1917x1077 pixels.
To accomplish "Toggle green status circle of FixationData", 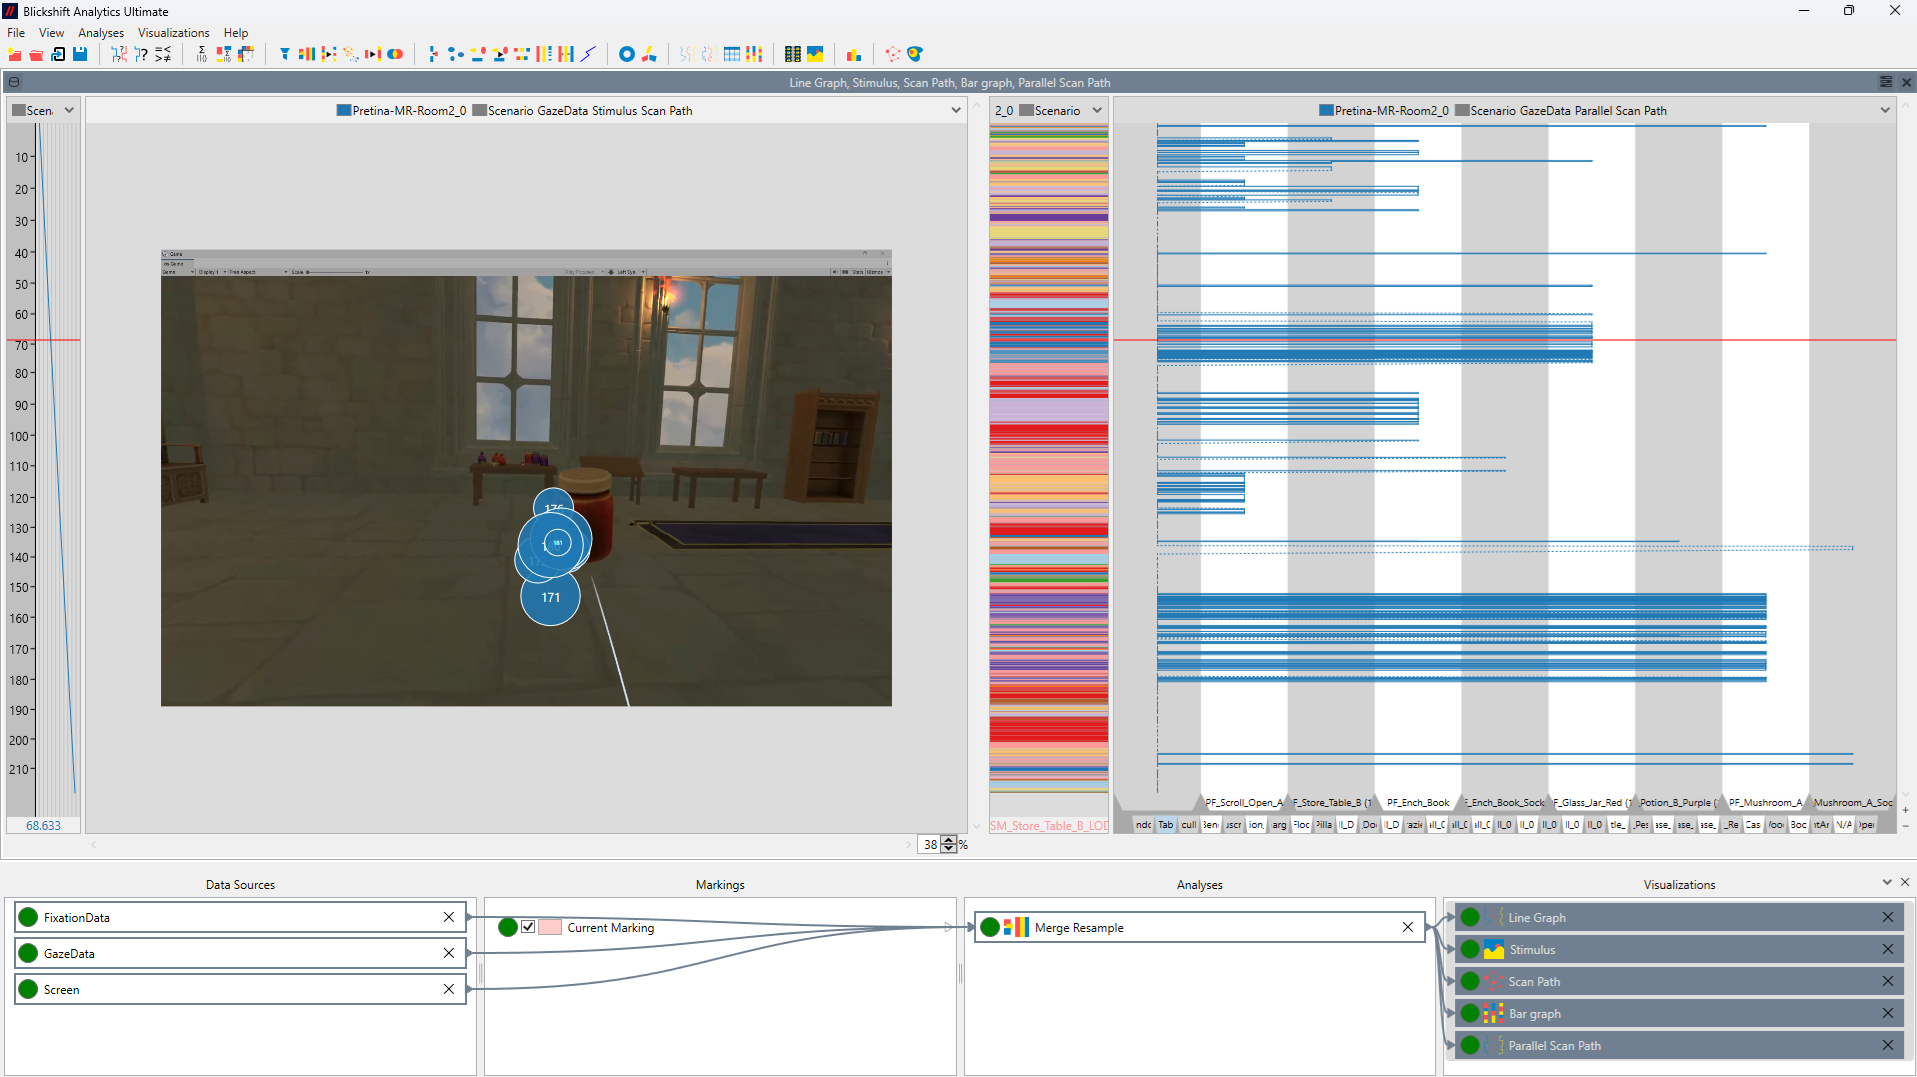I will 28,917.
